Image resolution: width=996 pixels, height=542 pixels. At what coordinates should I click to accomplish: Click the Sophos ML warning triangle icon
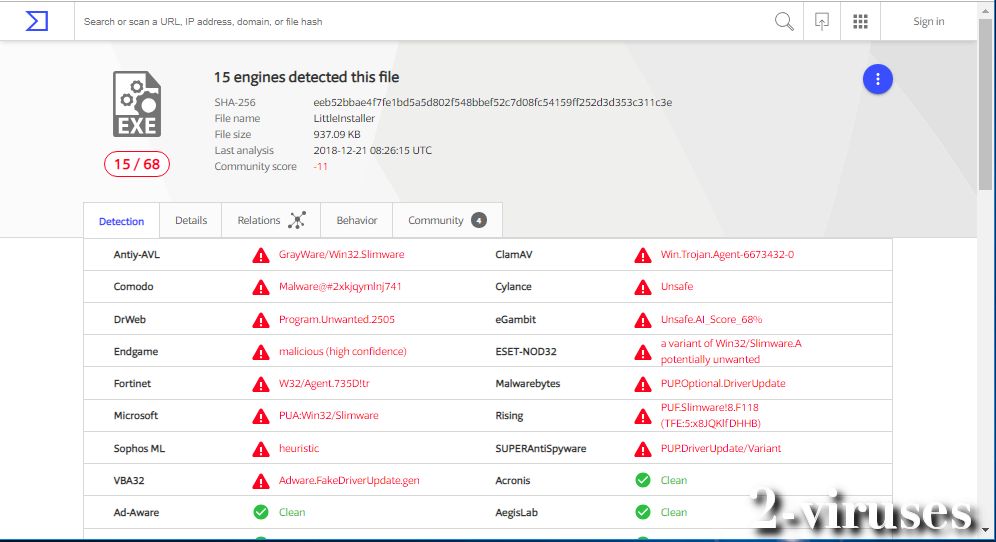(x=260, y=449)
